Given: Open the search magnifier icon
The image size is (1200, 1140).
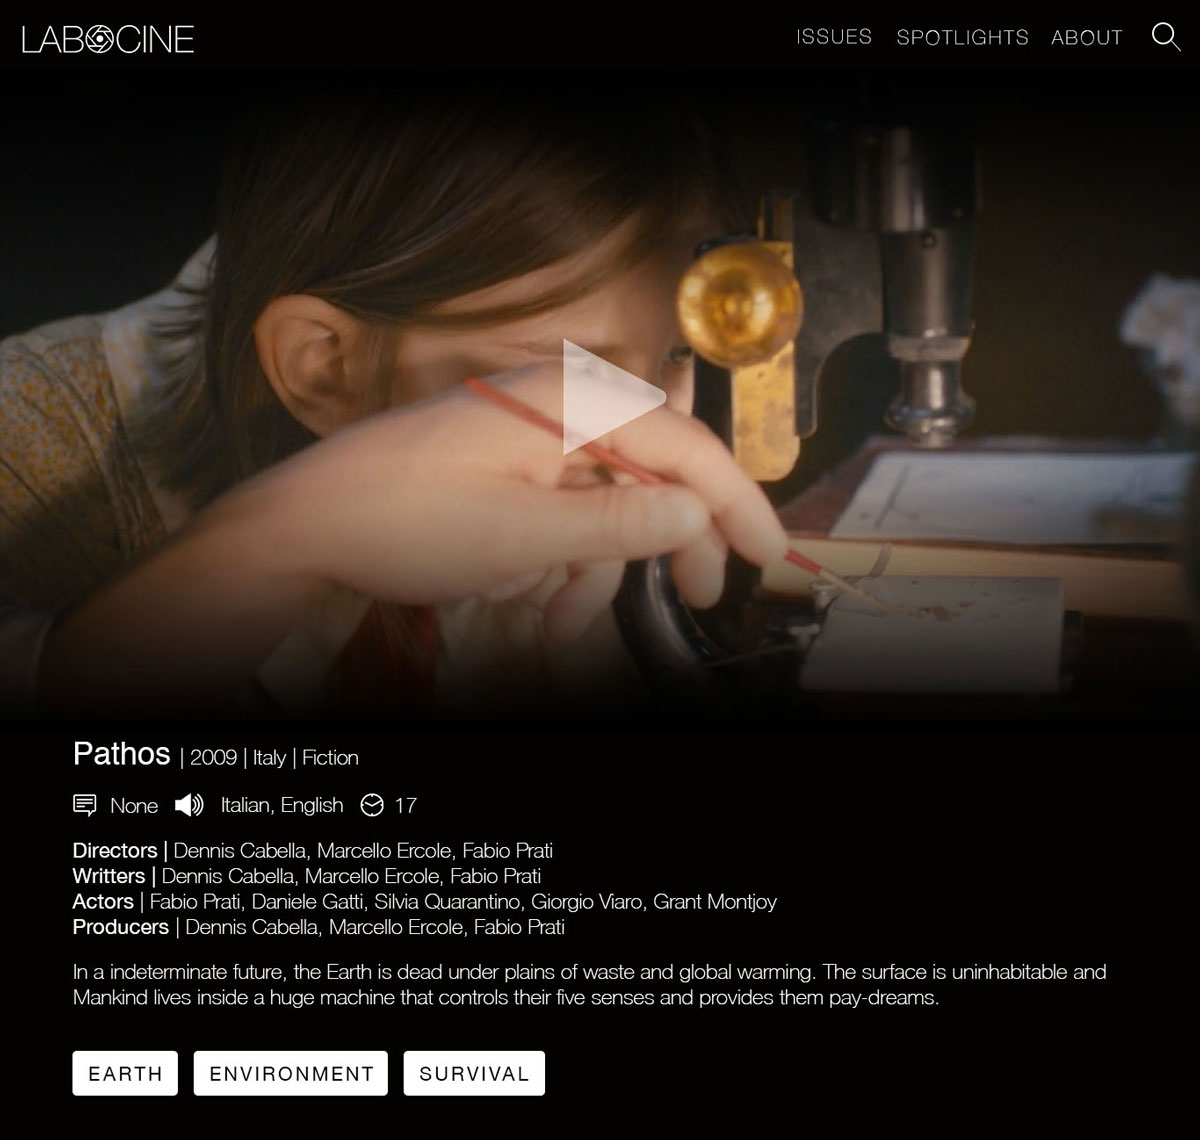Looking at the screenshot, I should click(x=1166, y=37).
